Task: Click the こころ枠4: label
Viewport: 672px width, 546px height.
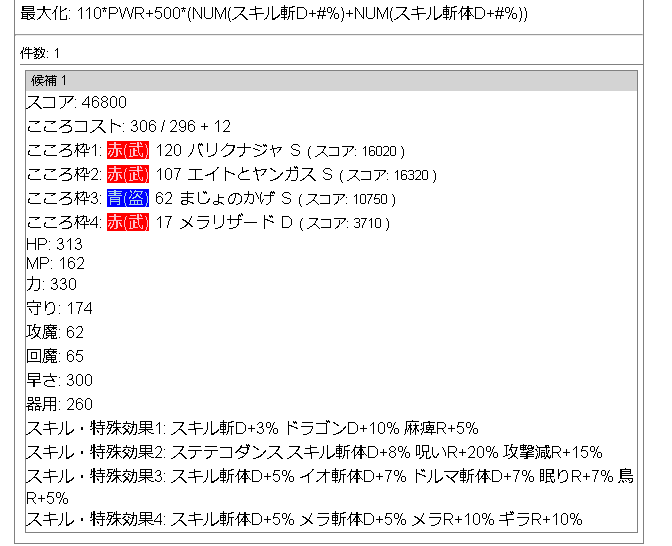Action: 64,222
